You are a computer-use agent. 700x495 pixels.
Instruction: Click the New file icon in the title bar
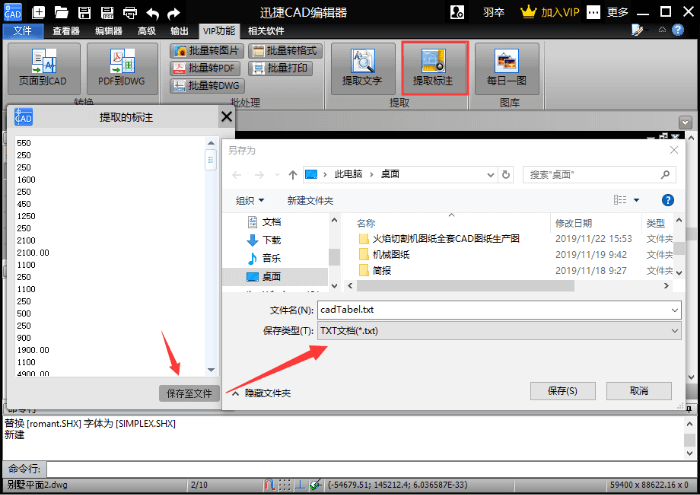pyautogui.click(x=38, y=12)
